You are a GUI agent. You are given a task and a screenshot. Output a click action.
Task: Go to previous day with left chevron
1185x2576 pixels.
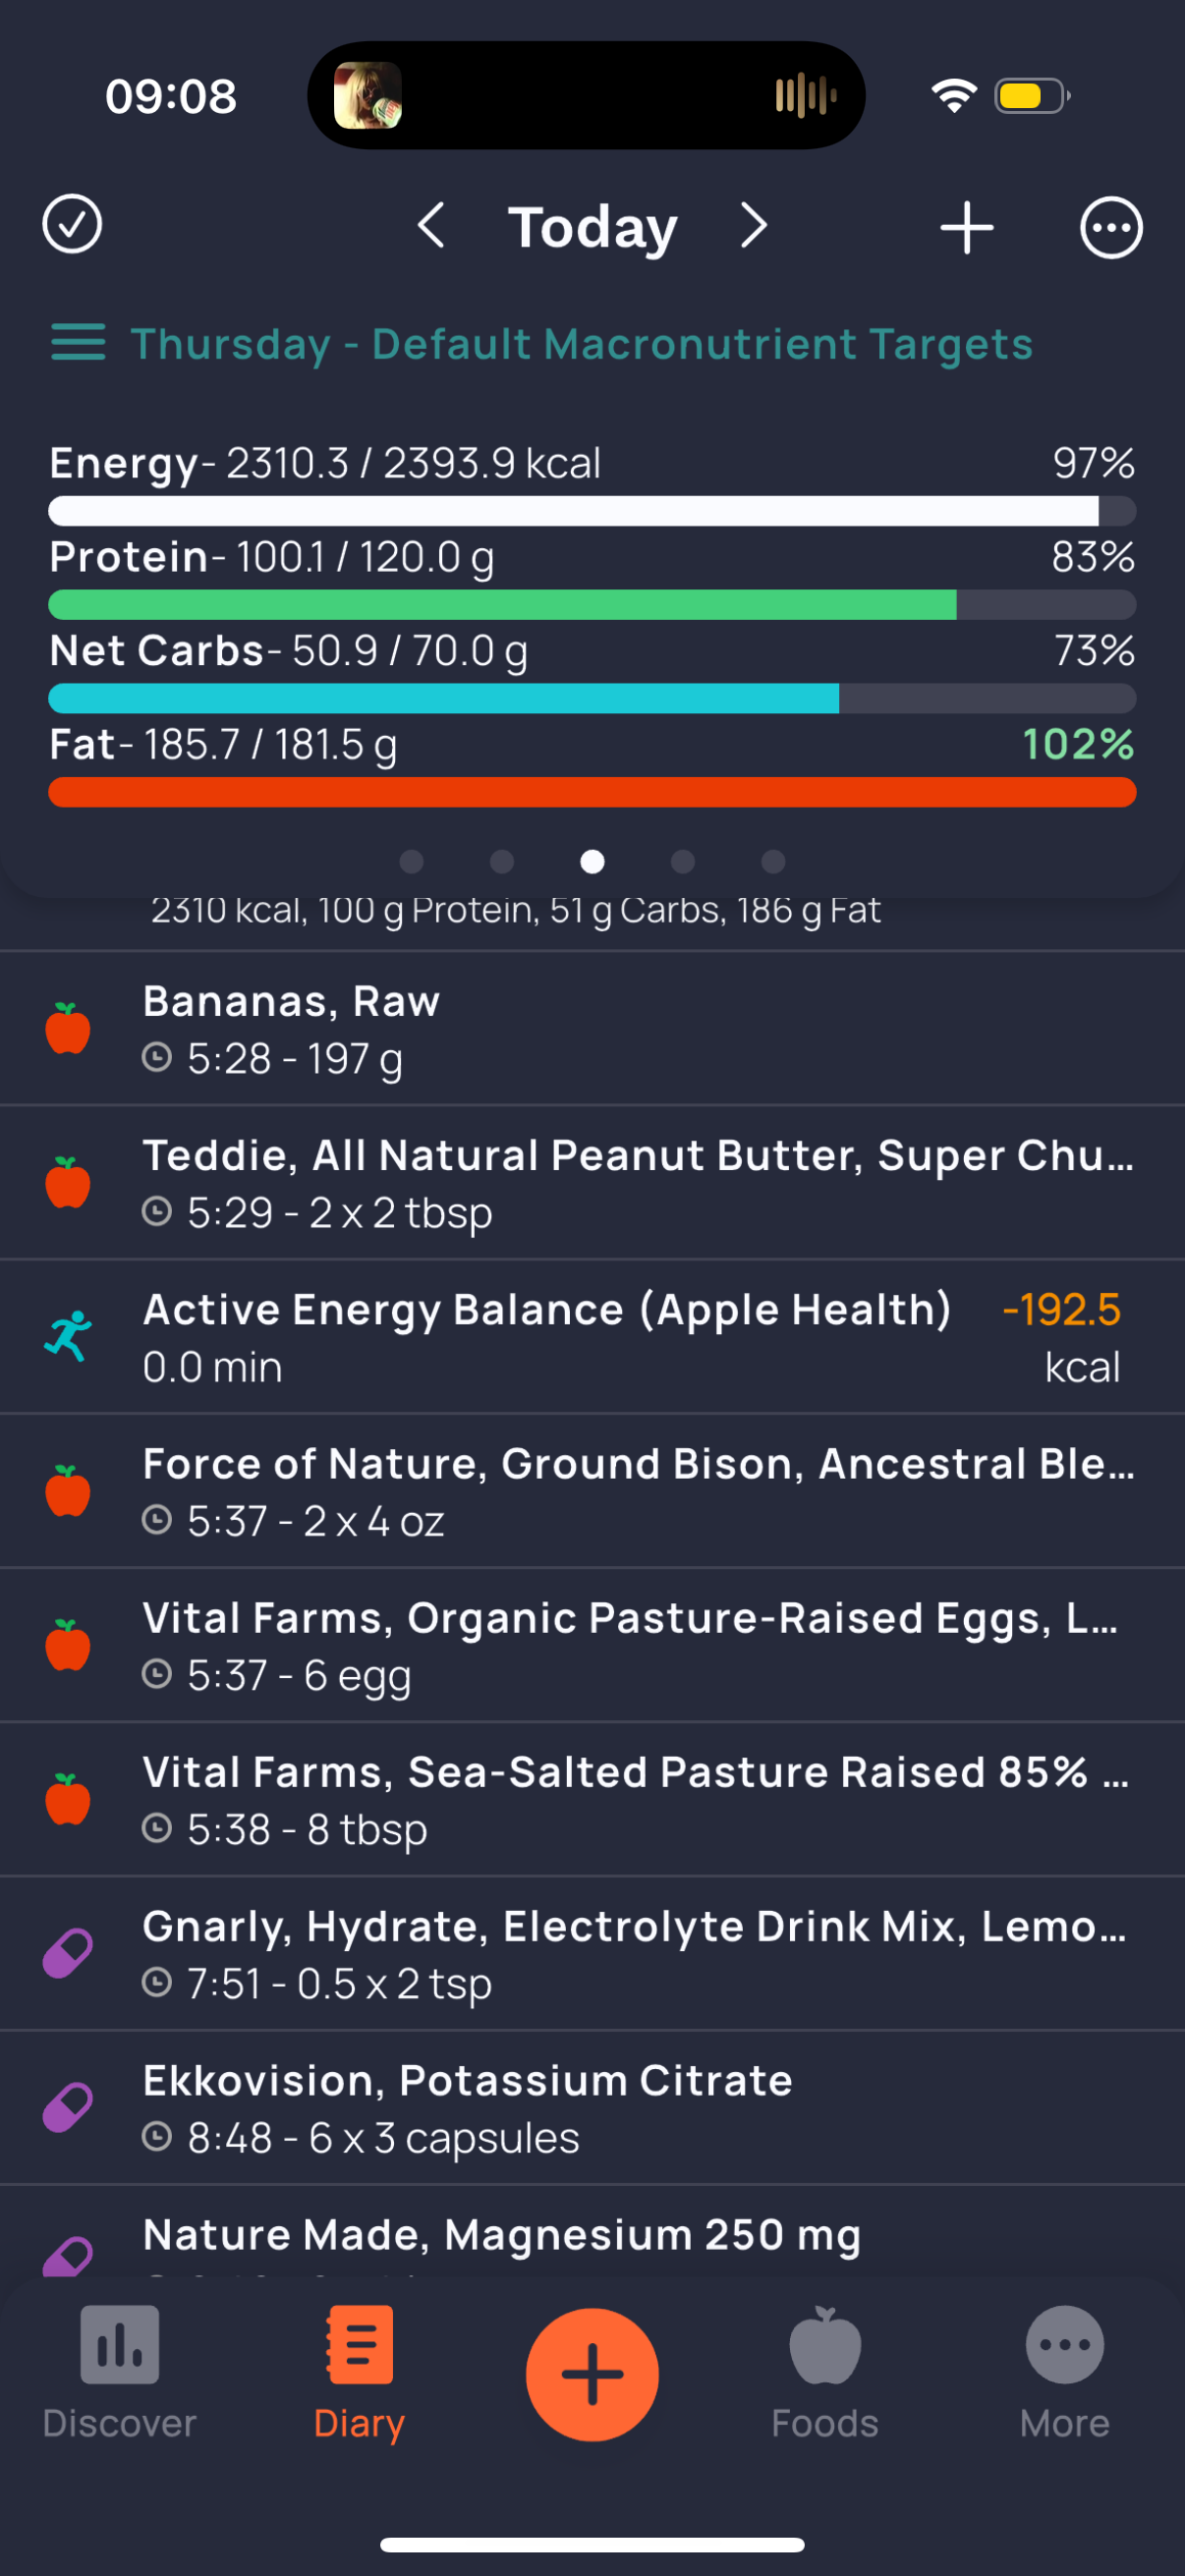coord(431,226)
